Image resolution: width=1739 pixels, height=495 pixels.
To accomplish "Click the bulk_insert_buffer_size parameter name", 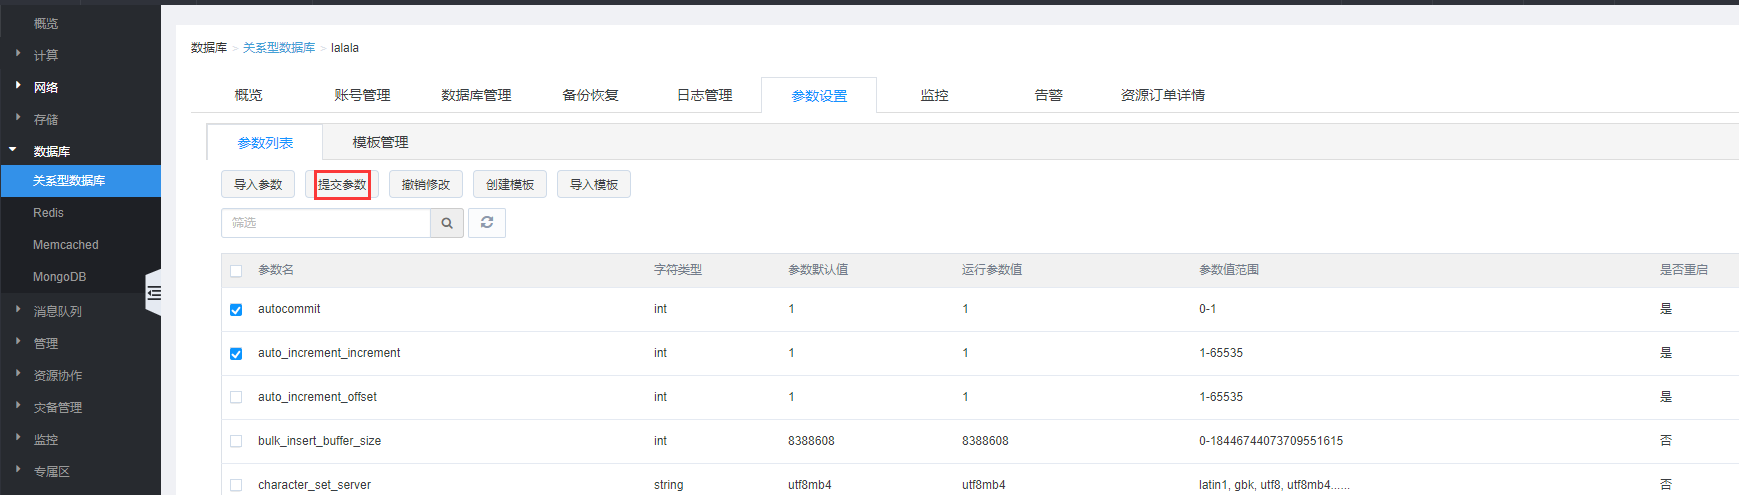I will 319,441.
